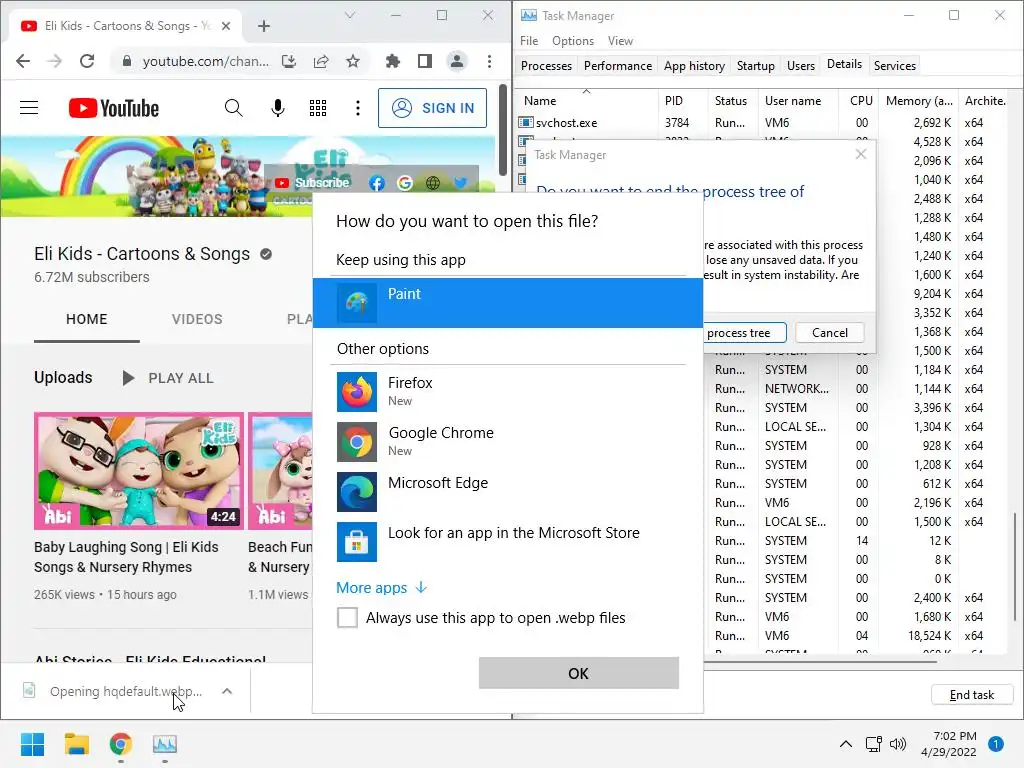Choose Google Chrome to open the file

tap(508, 441)
